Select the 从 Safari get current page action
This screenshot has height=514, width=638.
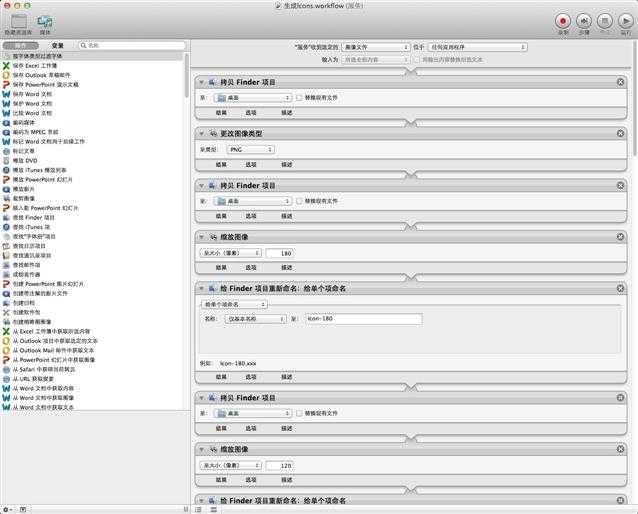[44, 370]
